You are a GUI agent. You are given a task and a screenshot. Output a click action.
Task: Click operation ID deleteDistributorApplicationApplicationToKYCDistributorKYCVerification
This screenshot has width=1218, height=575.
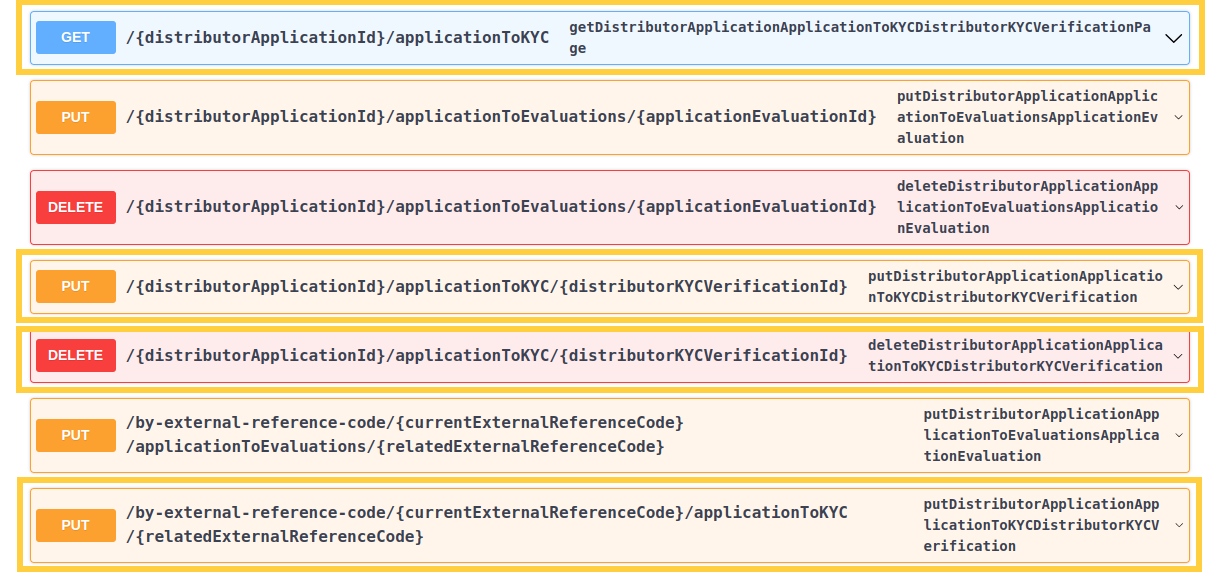point(1015,355)
